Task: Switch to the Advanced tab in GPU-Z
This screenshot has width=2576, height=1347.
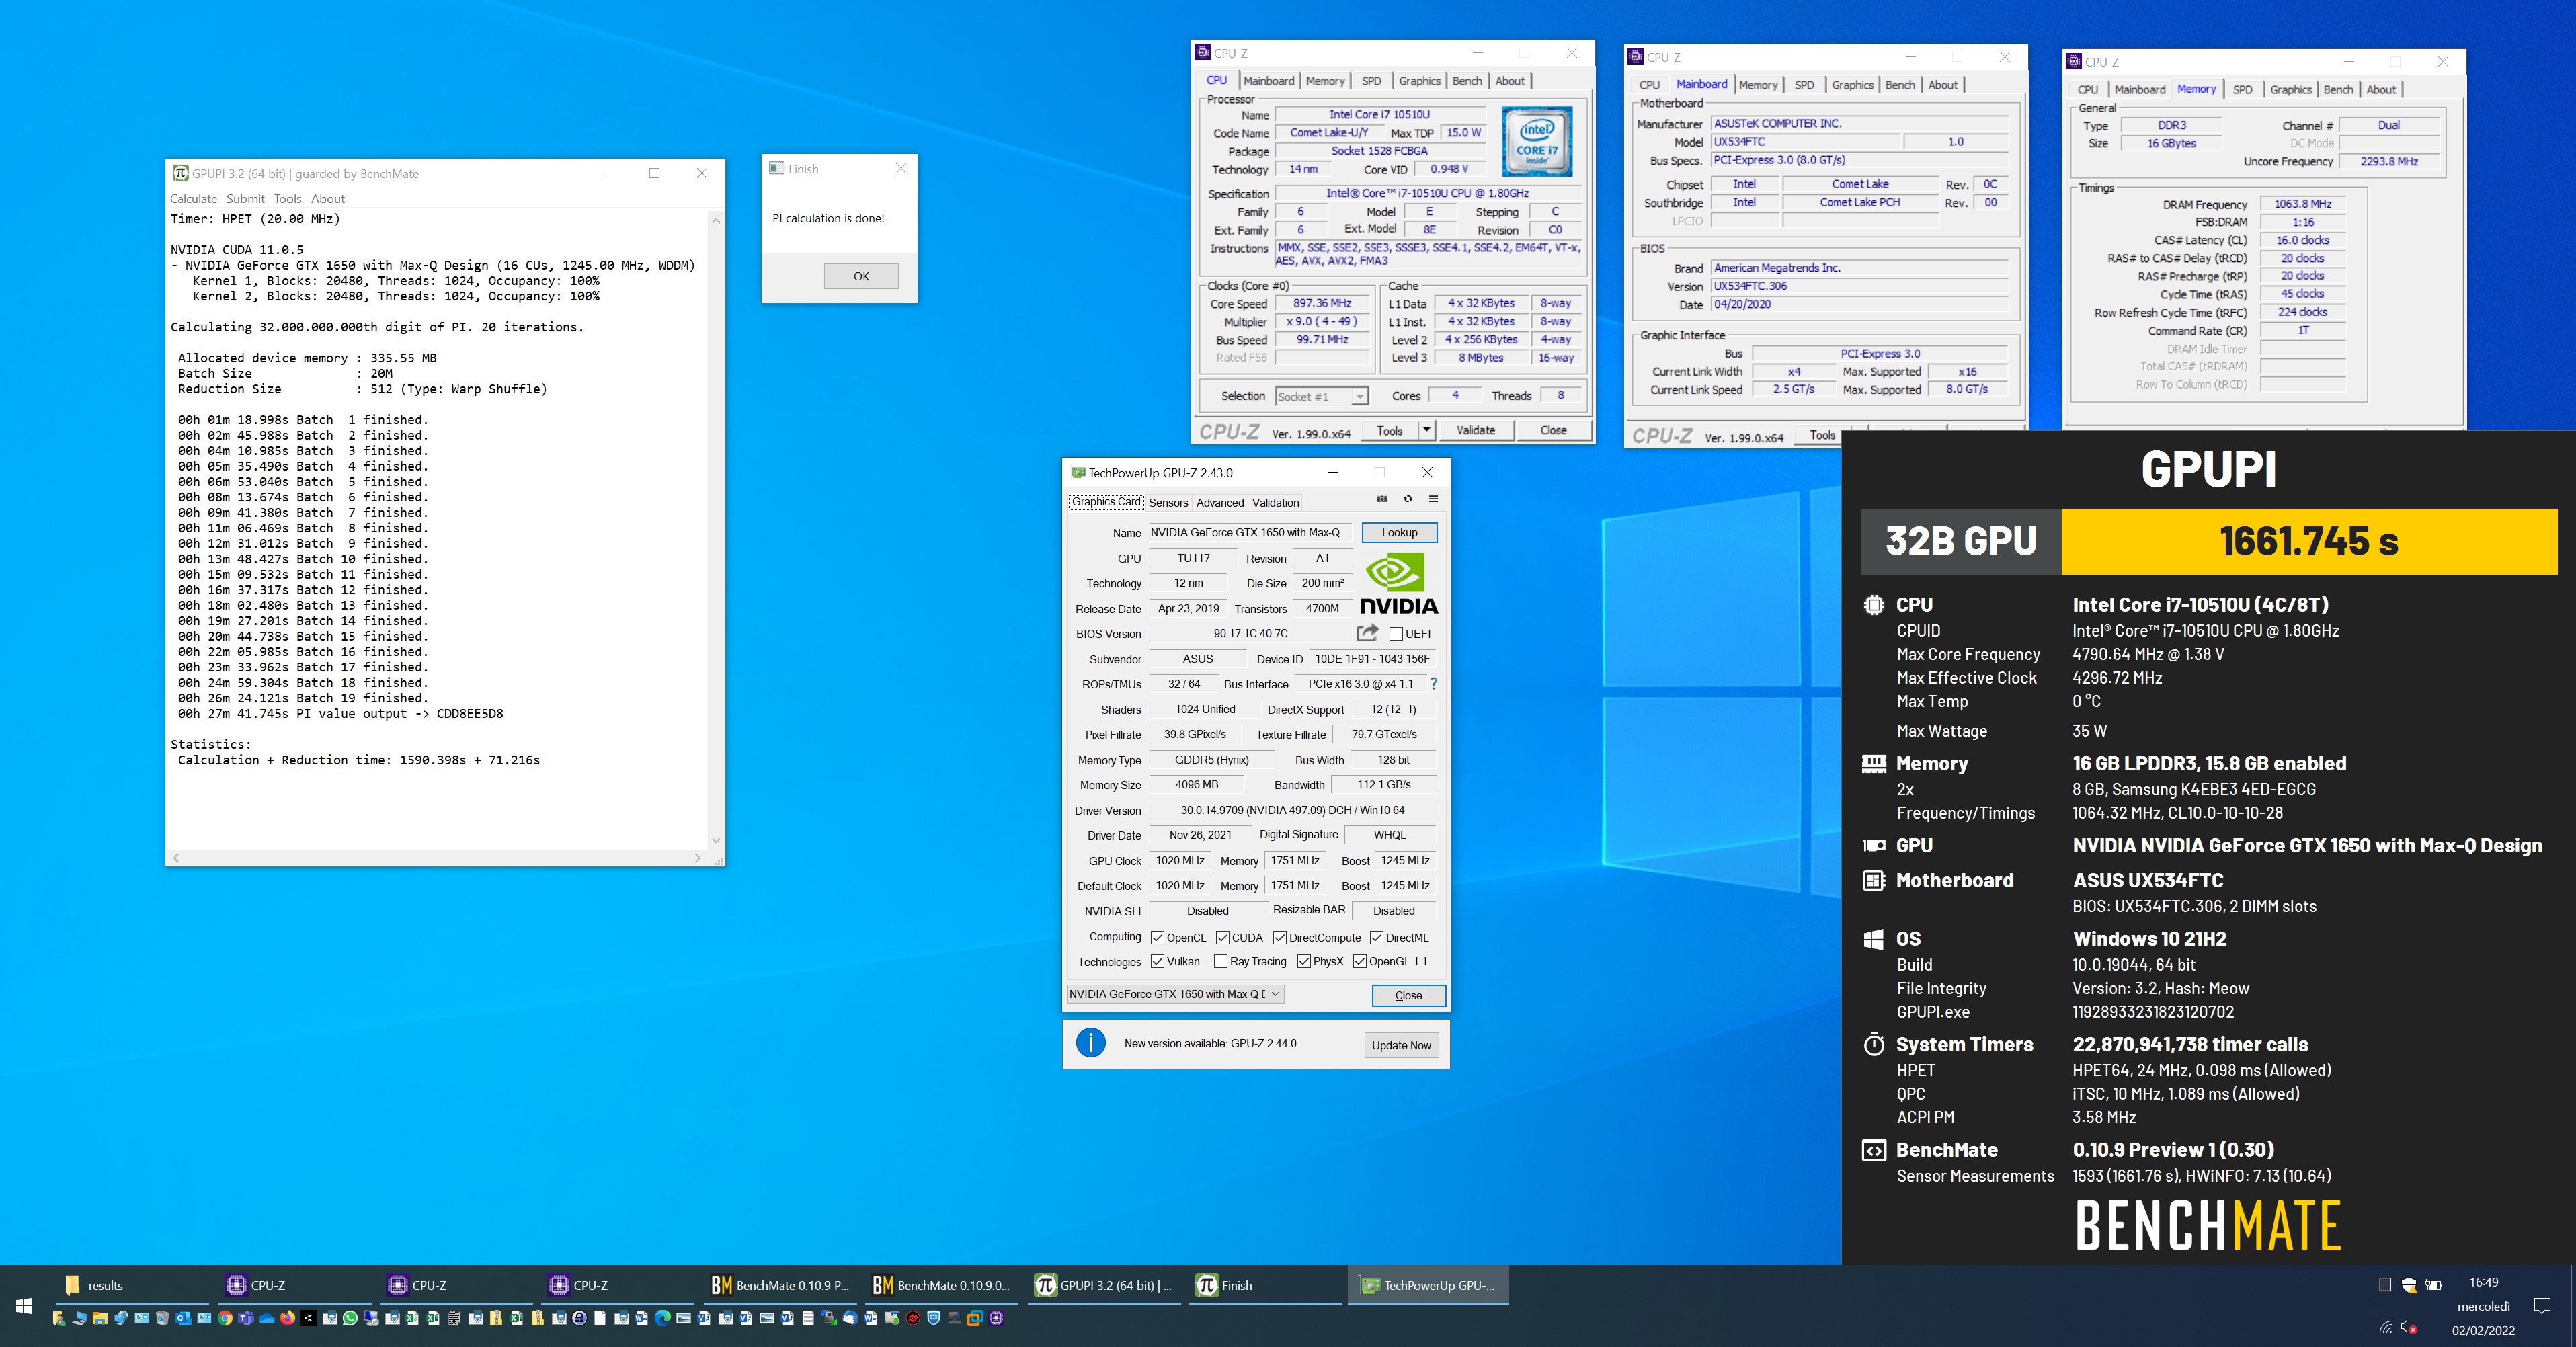Action: pos(1220,502)
